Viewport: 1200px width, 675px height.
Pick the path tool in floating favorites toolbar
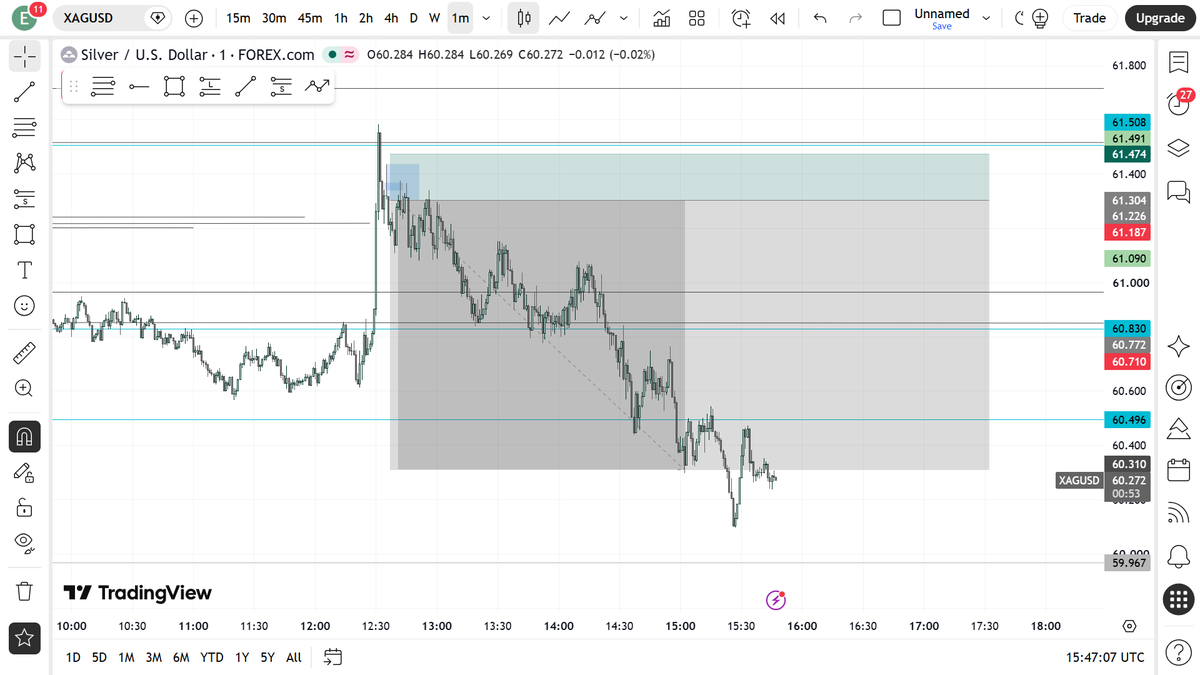pyautogui.click(x=317, y=87)
